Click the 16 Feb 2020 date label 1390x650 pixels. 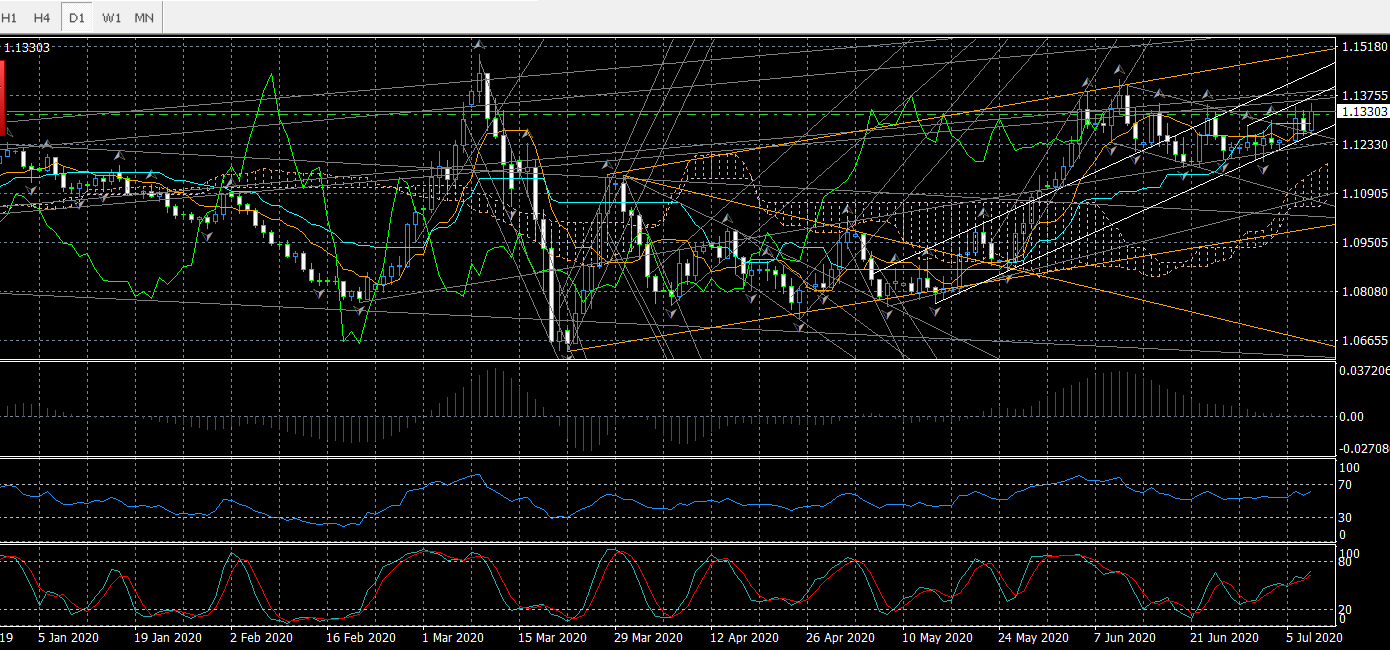361,637
